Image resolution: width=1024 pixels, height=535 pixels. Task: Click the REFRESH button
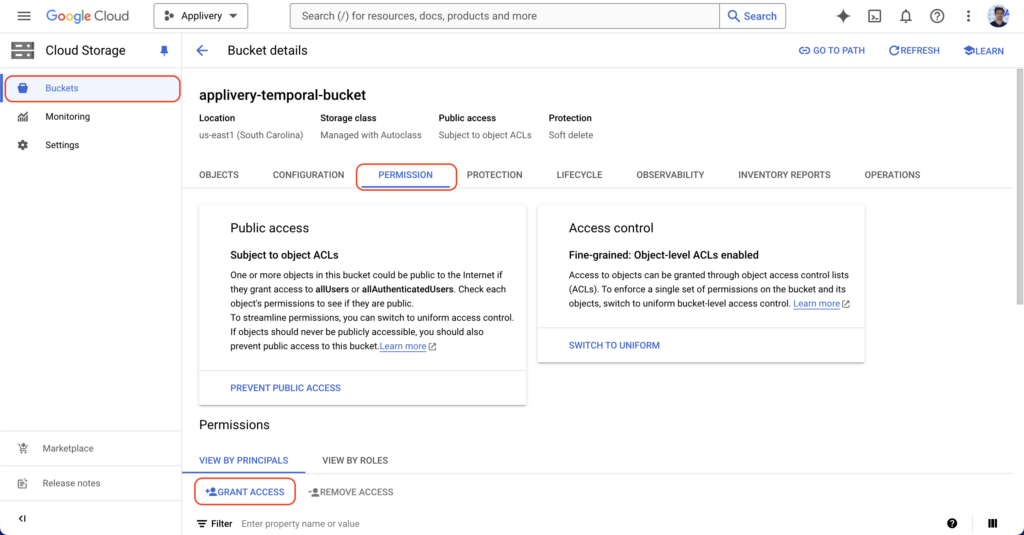point(914,50)
